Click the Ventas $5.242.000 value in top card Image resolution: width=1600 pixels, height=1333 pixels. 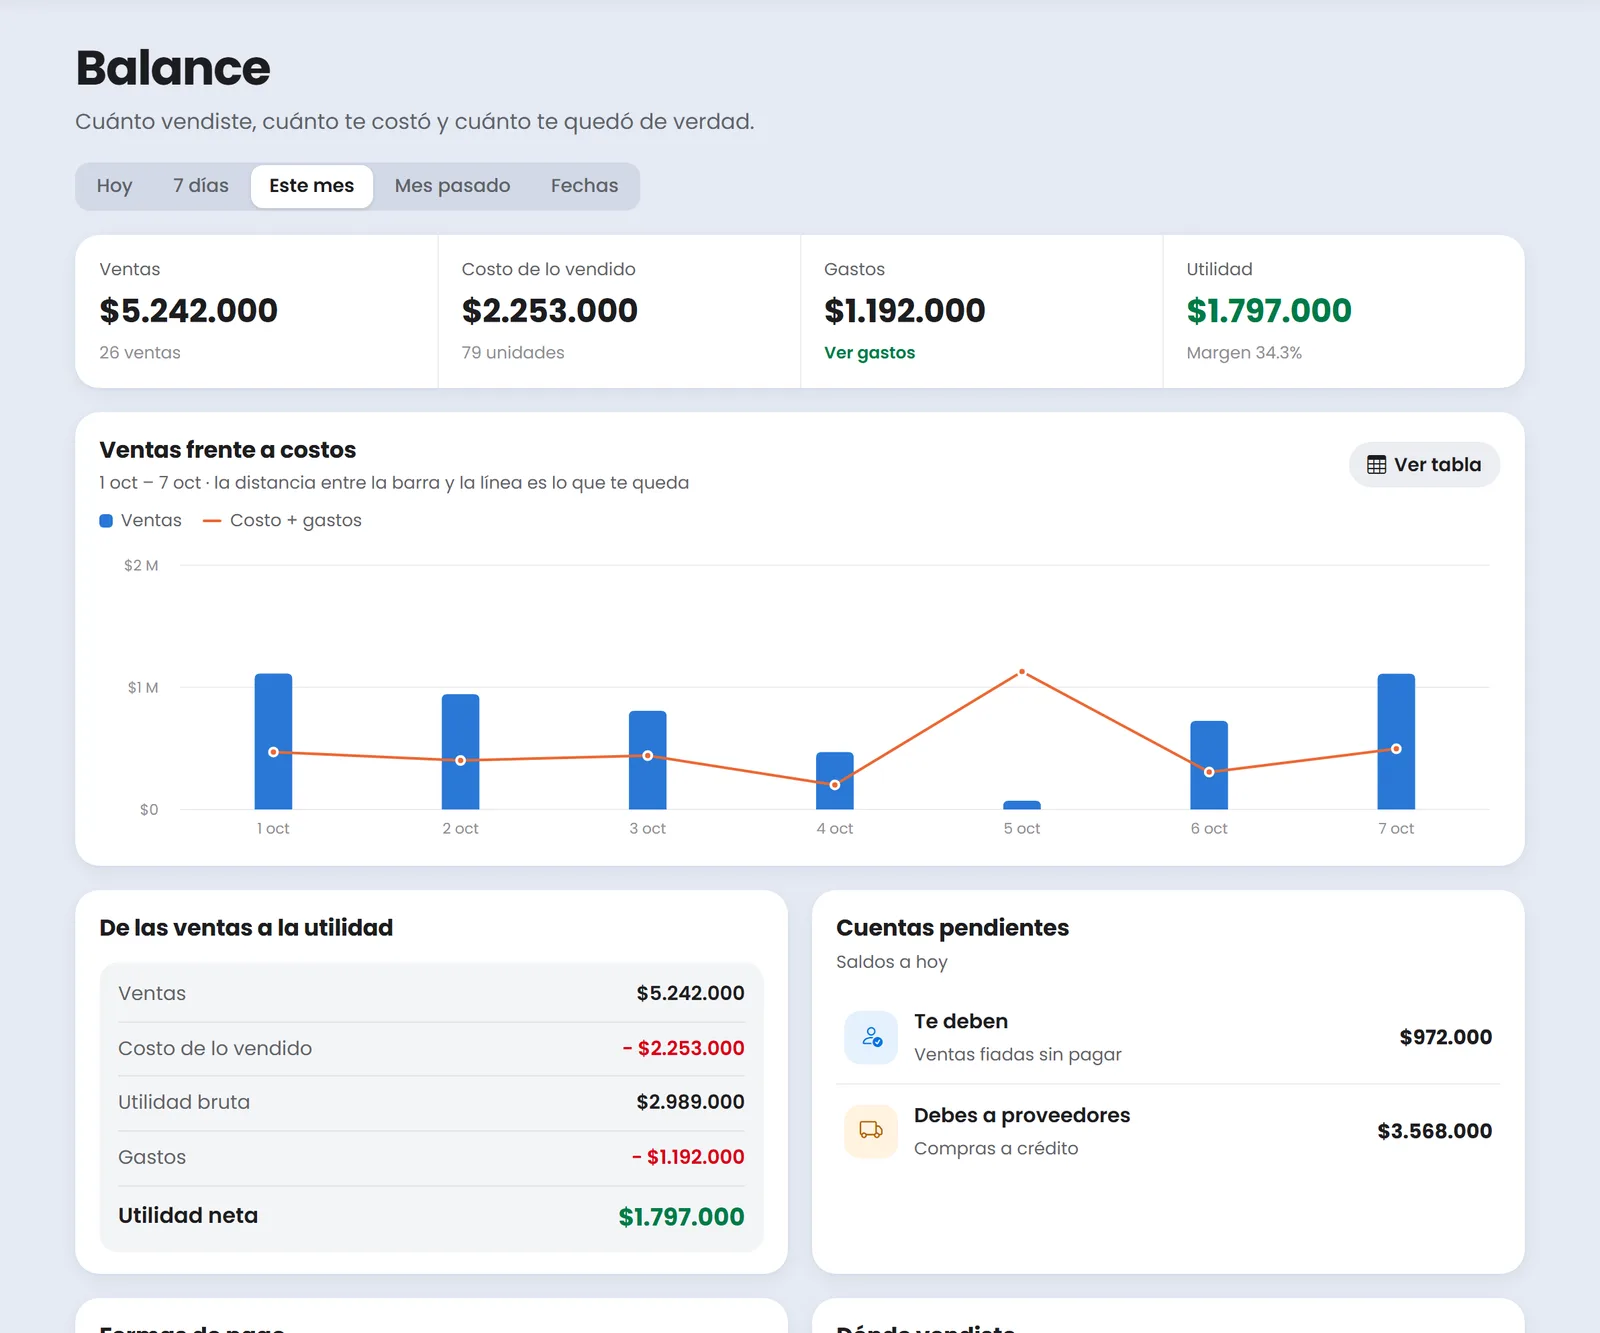point(189,311)
